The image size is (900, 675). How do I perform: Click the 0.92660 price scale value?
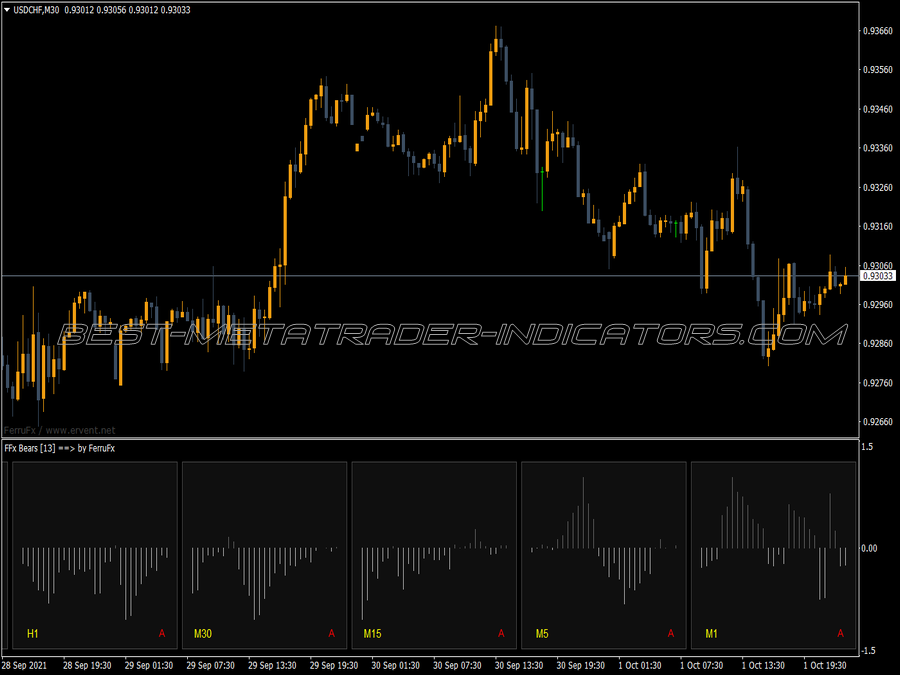pyautogui.click(x=878, y=422)
